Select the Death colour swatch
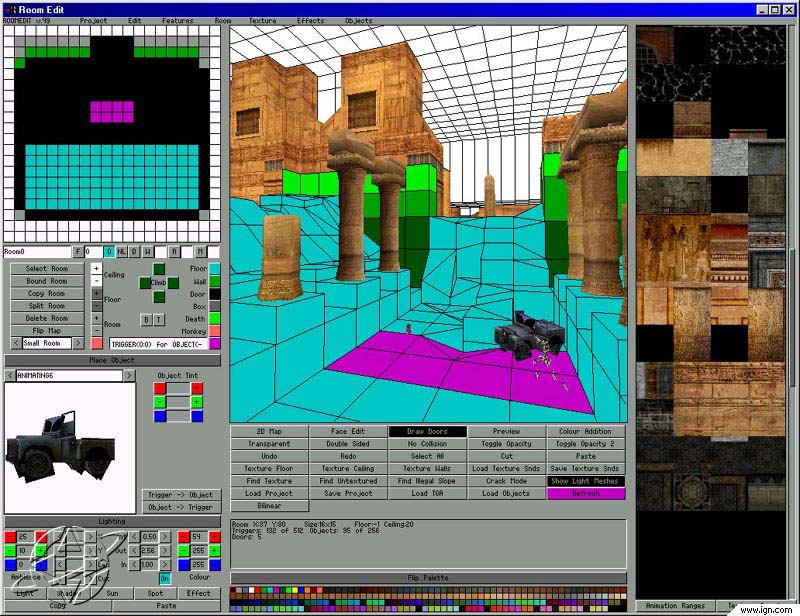This screenshot has width=800, height=616. [x=214, y=319]
